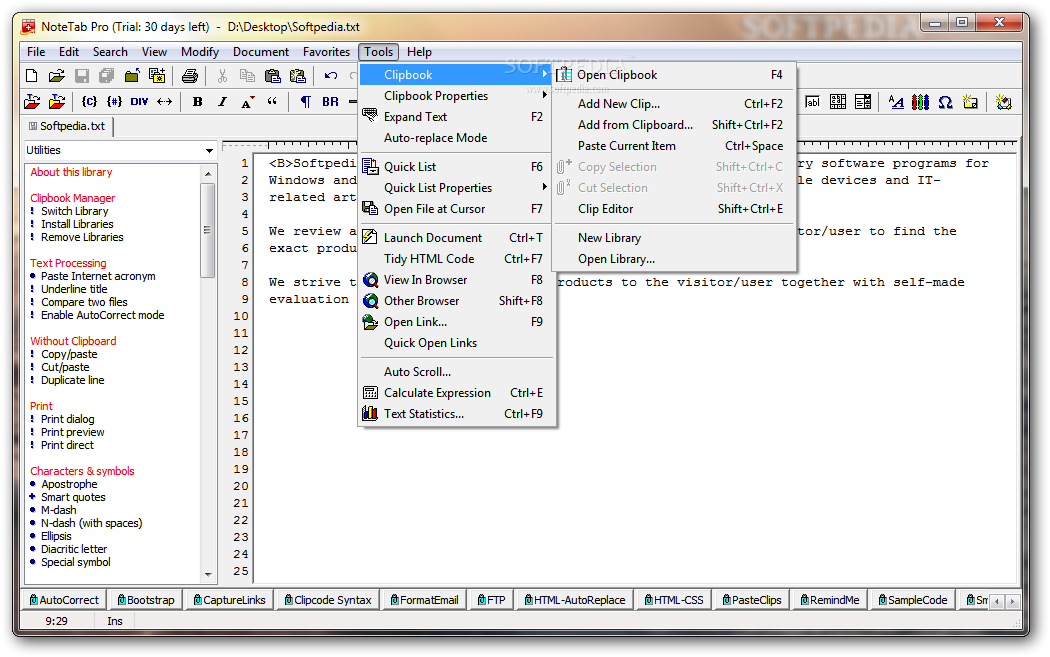Open the File menu
The width and height of the screenshot is (1050, 657).
36,52
